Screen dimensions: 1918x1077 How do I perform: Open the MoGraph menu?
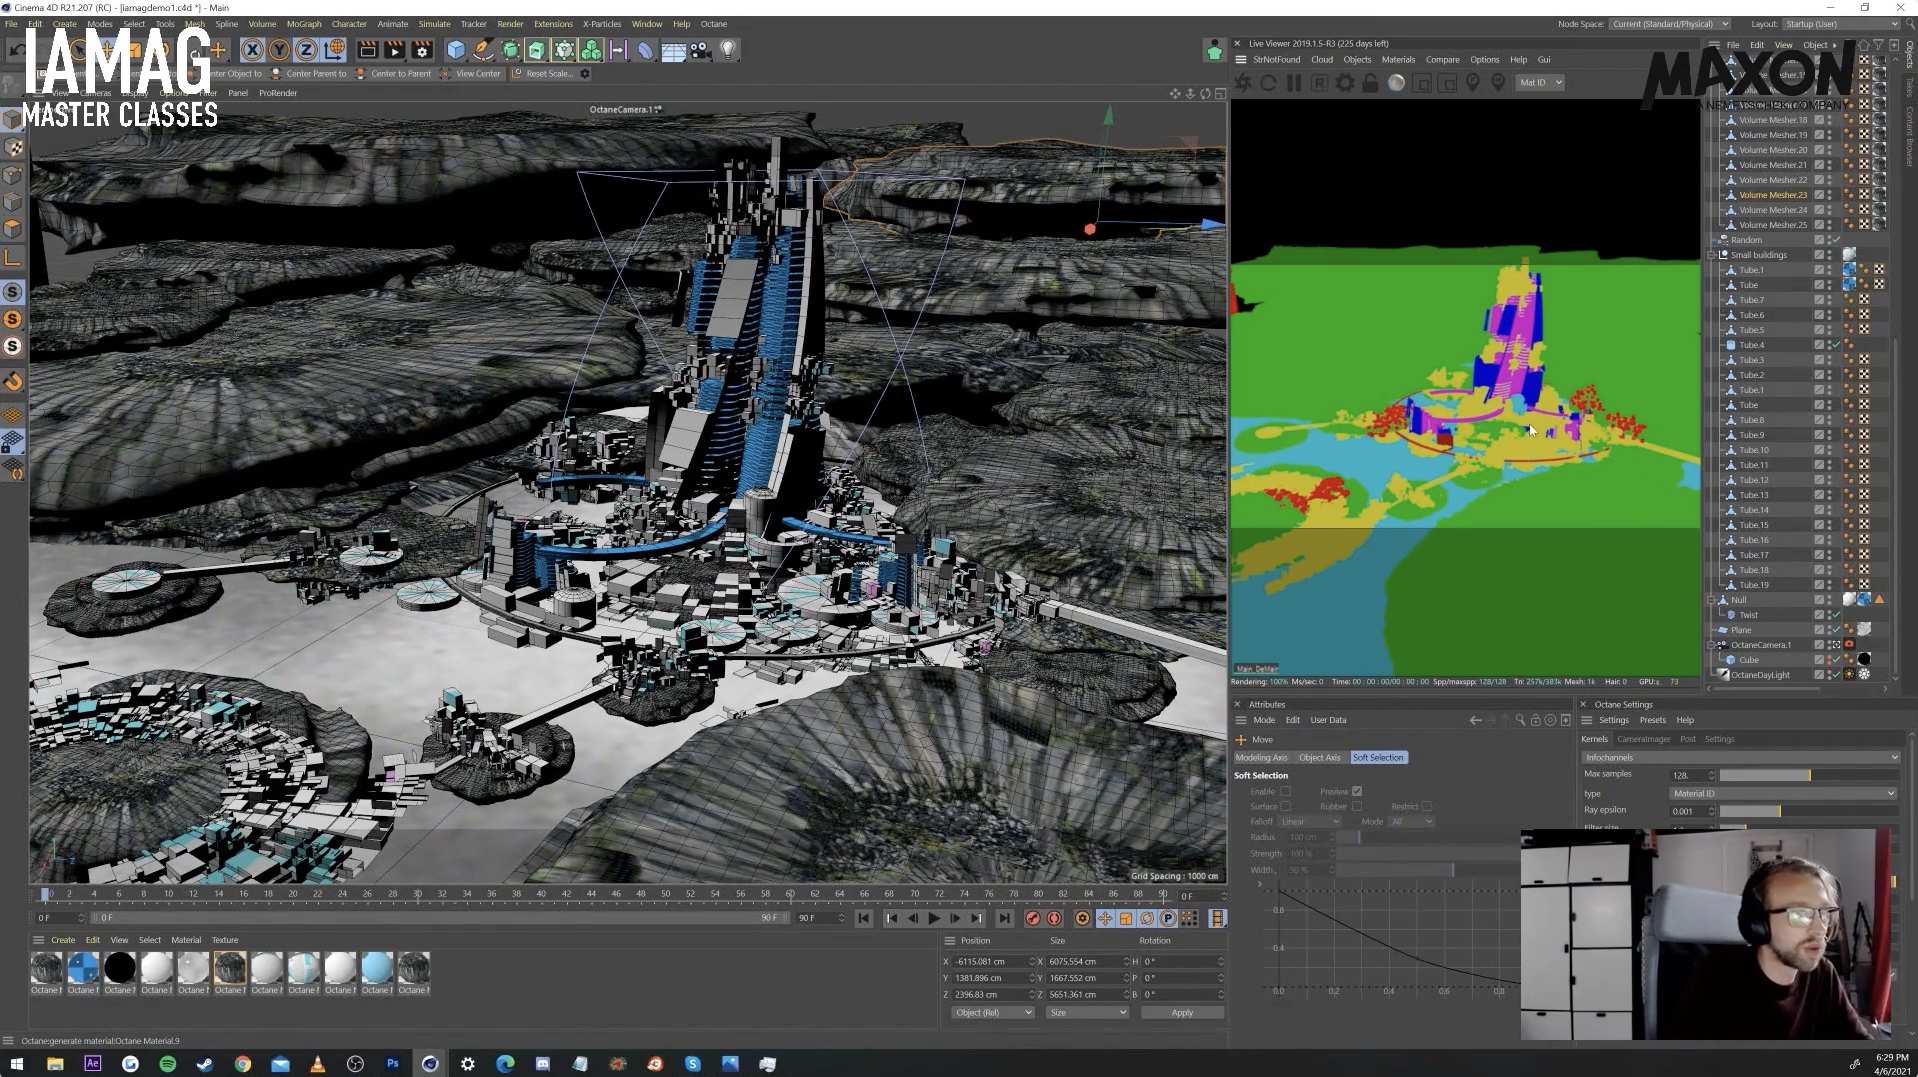(x=303, y=23)
